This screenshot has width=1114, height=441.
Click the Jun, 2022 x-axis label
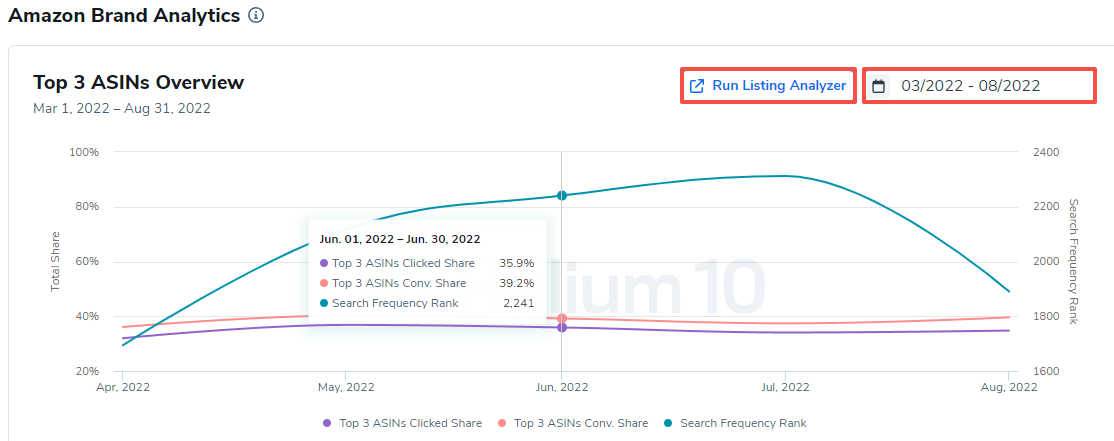(x=562, y=386)
